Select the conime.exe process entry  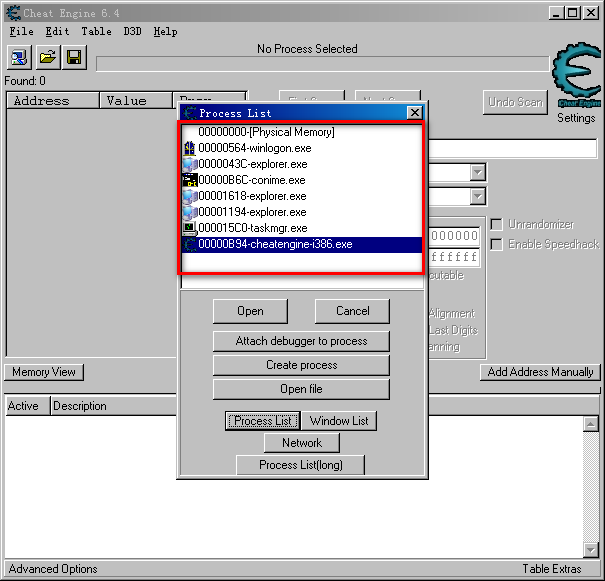coord(251,180)
